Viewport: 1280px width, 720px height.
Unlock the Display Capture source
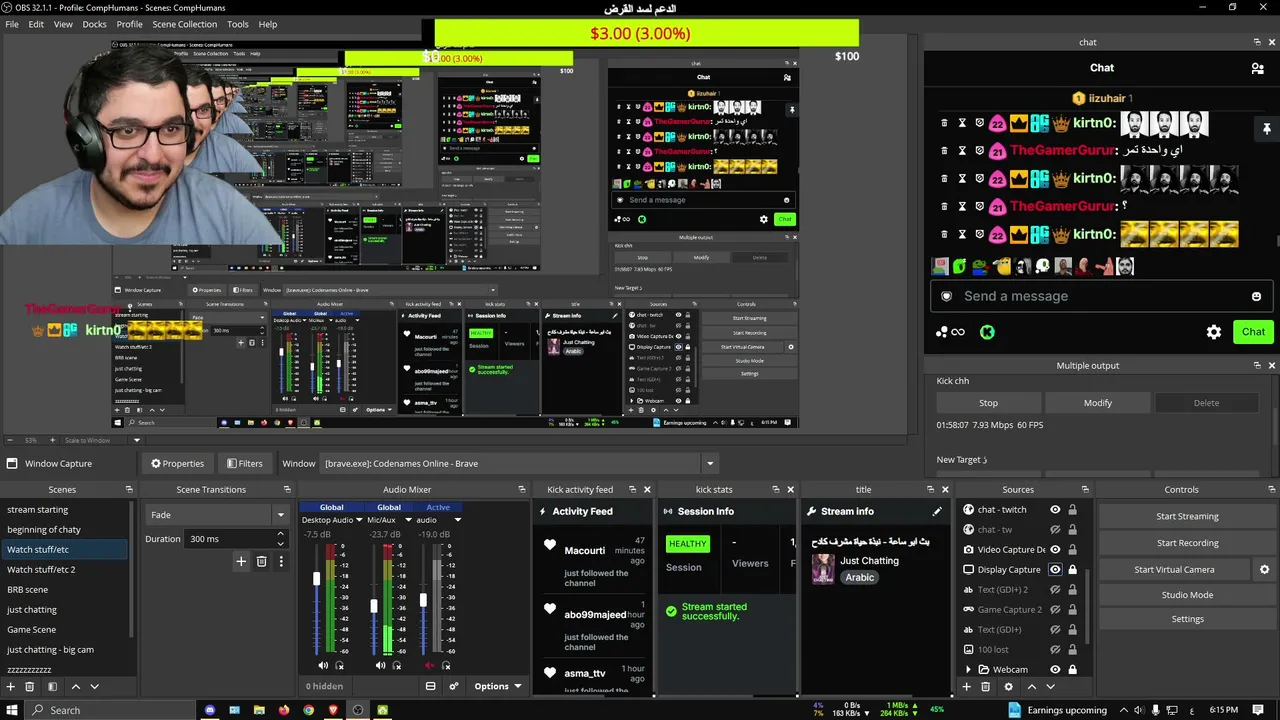tap(1073, 570)
